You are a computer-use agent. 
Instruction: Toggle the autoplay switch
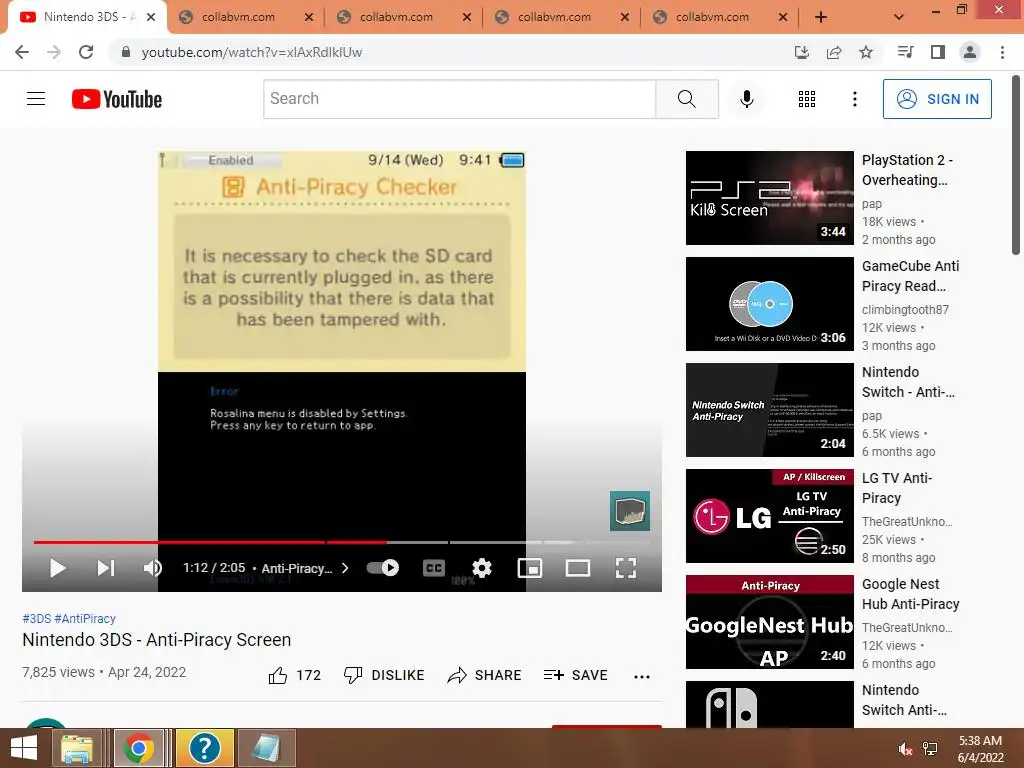pyautogui.click(x=383, y=568)
